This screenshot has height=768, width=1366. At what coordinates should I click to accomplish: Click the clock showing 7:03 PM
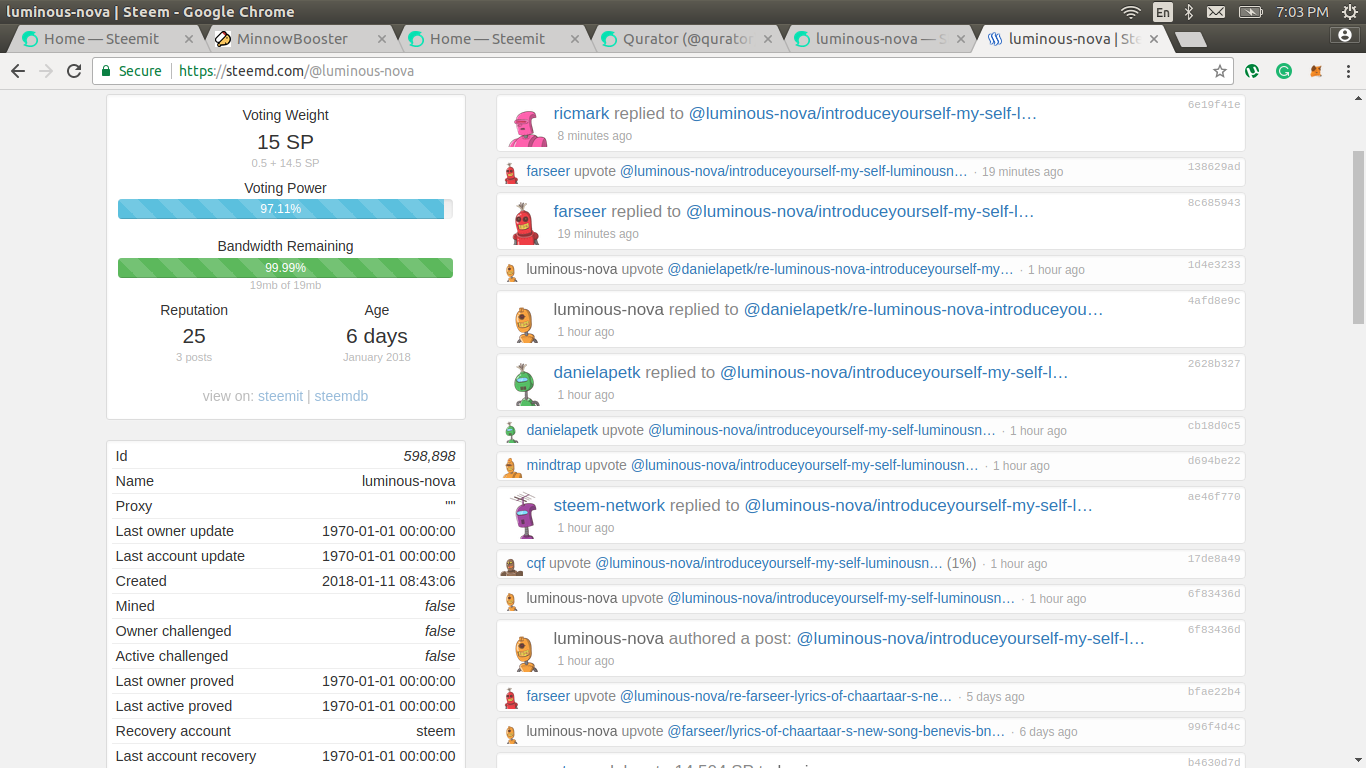tap(1303, 12)
